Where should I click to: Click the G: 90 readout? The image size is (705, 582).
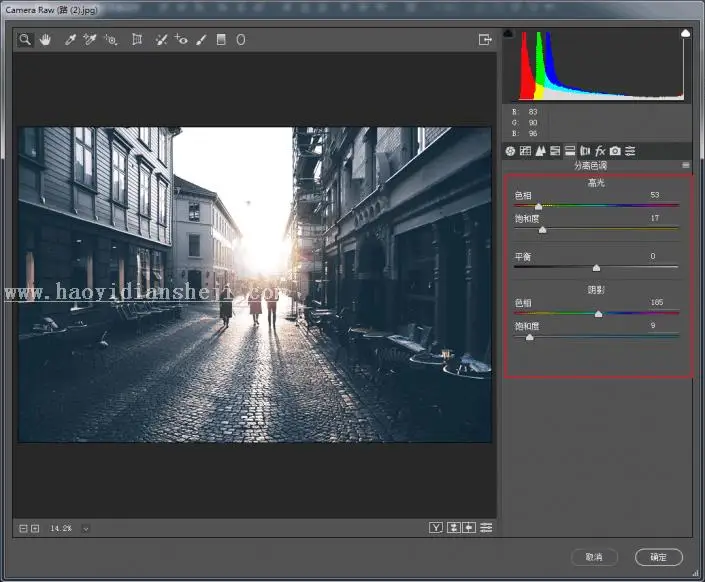(524, 122)
